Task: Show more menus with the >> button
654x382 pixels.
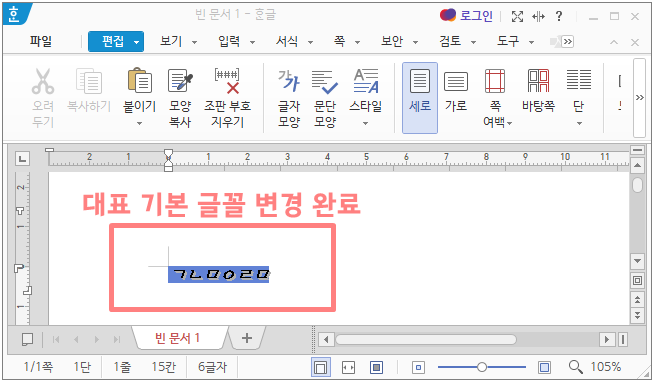Action: [567, 41]
